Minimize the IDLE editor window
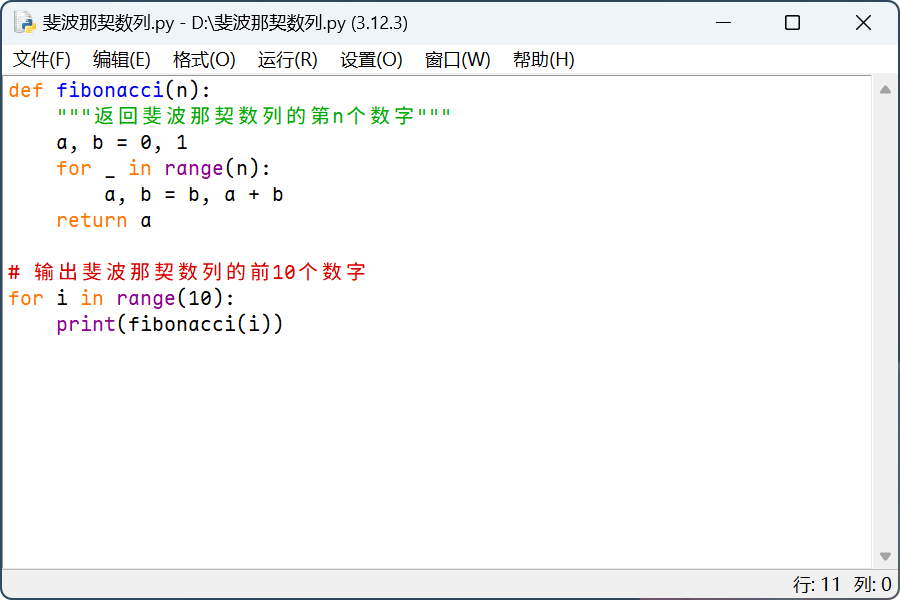The image size is (900, 600). 723,23
